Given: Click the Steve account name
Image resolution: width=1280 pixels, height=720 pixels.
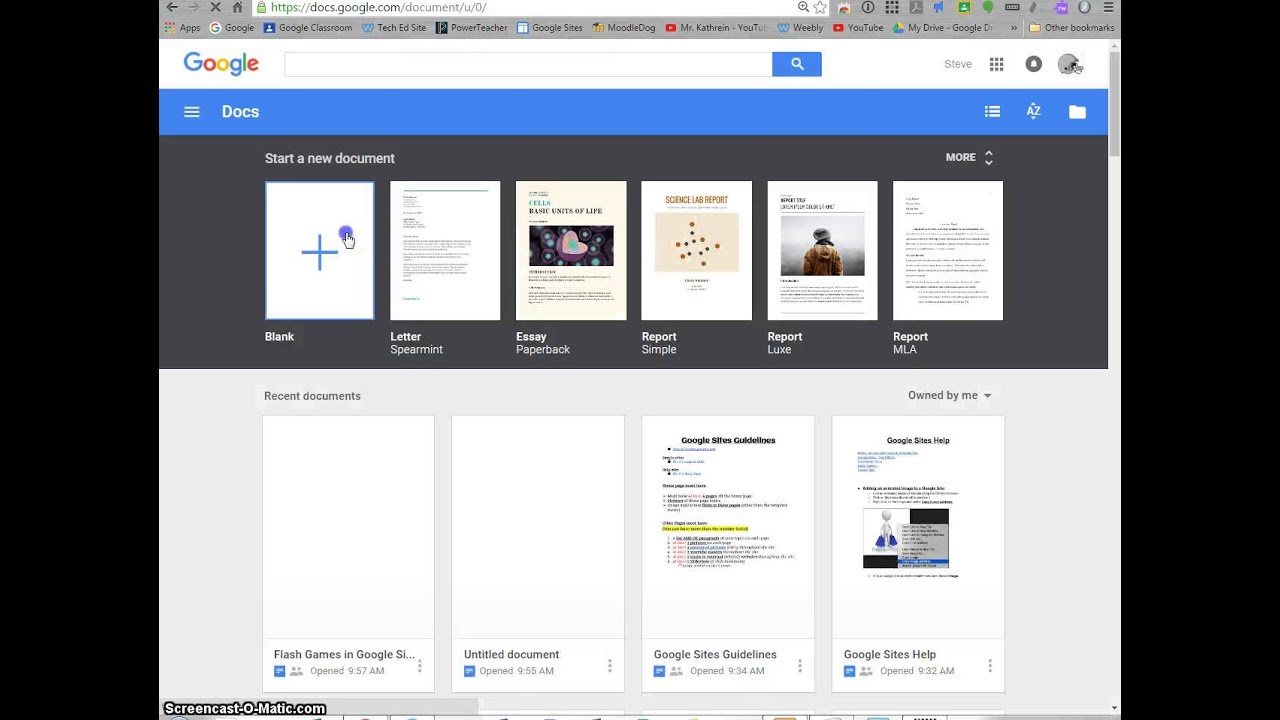Looking at the screenshot, I should (x=958, y=64).
